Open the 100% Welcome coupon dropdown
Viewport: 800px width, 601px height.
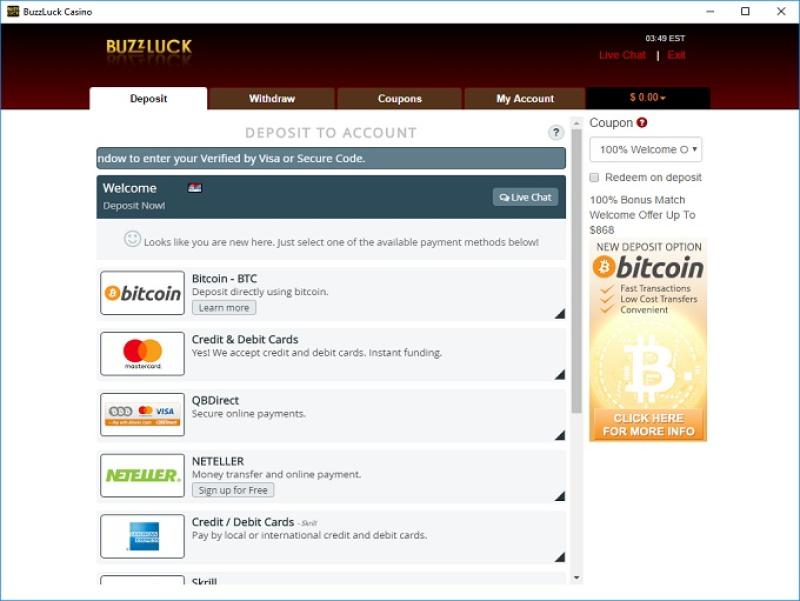pyautogui.click(x=645, y=150)
